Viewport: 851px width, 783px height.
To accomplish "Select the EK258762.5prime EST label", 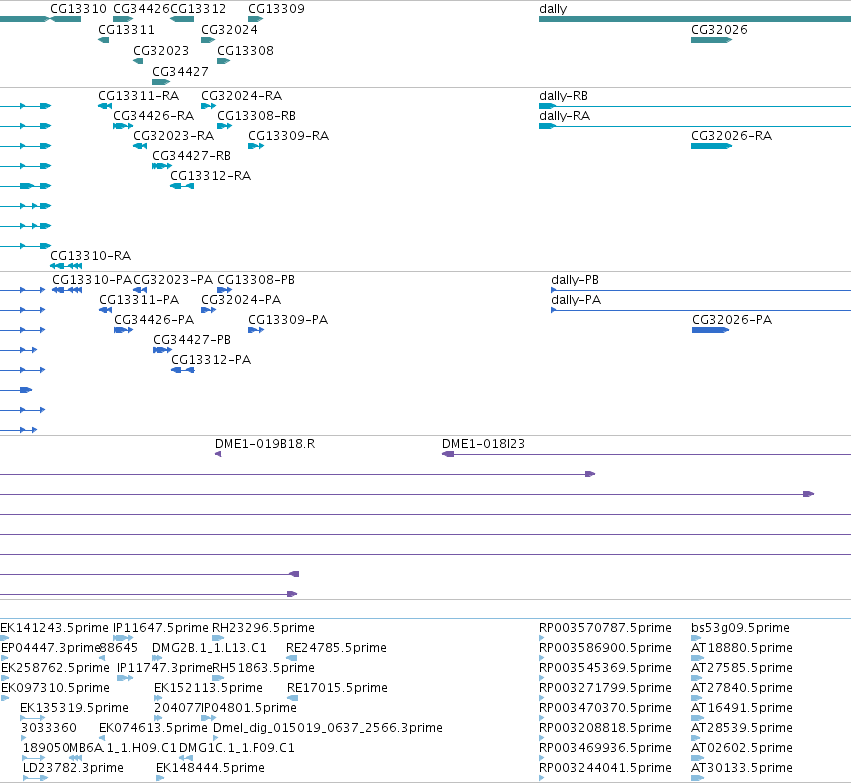I will [x=55, y=668].
